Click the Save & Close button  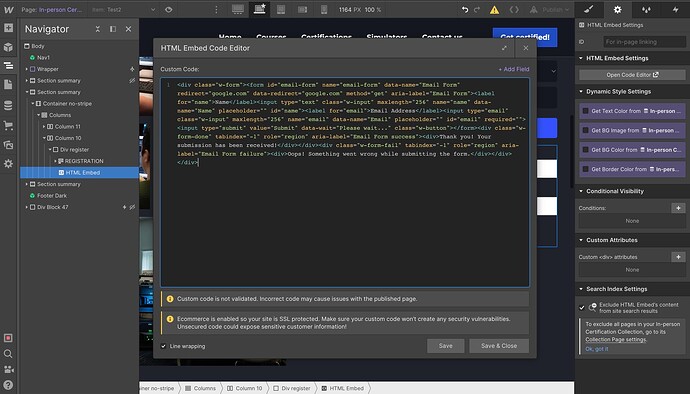pyautogui.click(x=499, y=346)
